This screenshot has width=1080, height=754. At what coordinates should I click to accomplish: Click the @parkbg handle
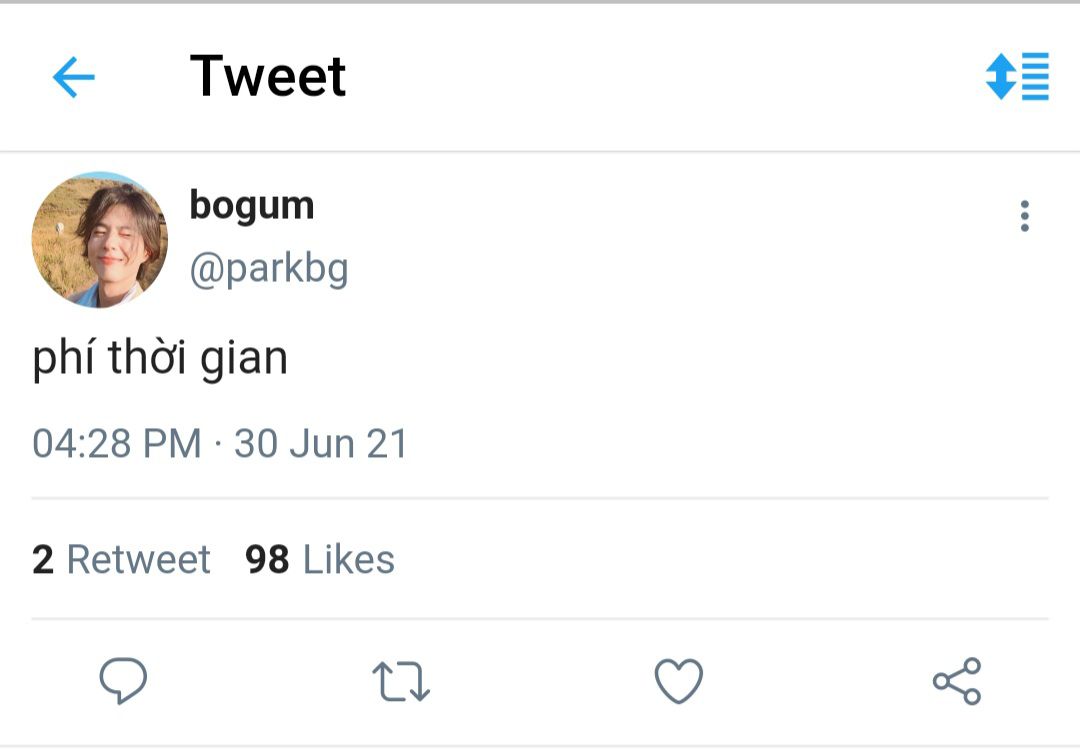coord(269,269)
